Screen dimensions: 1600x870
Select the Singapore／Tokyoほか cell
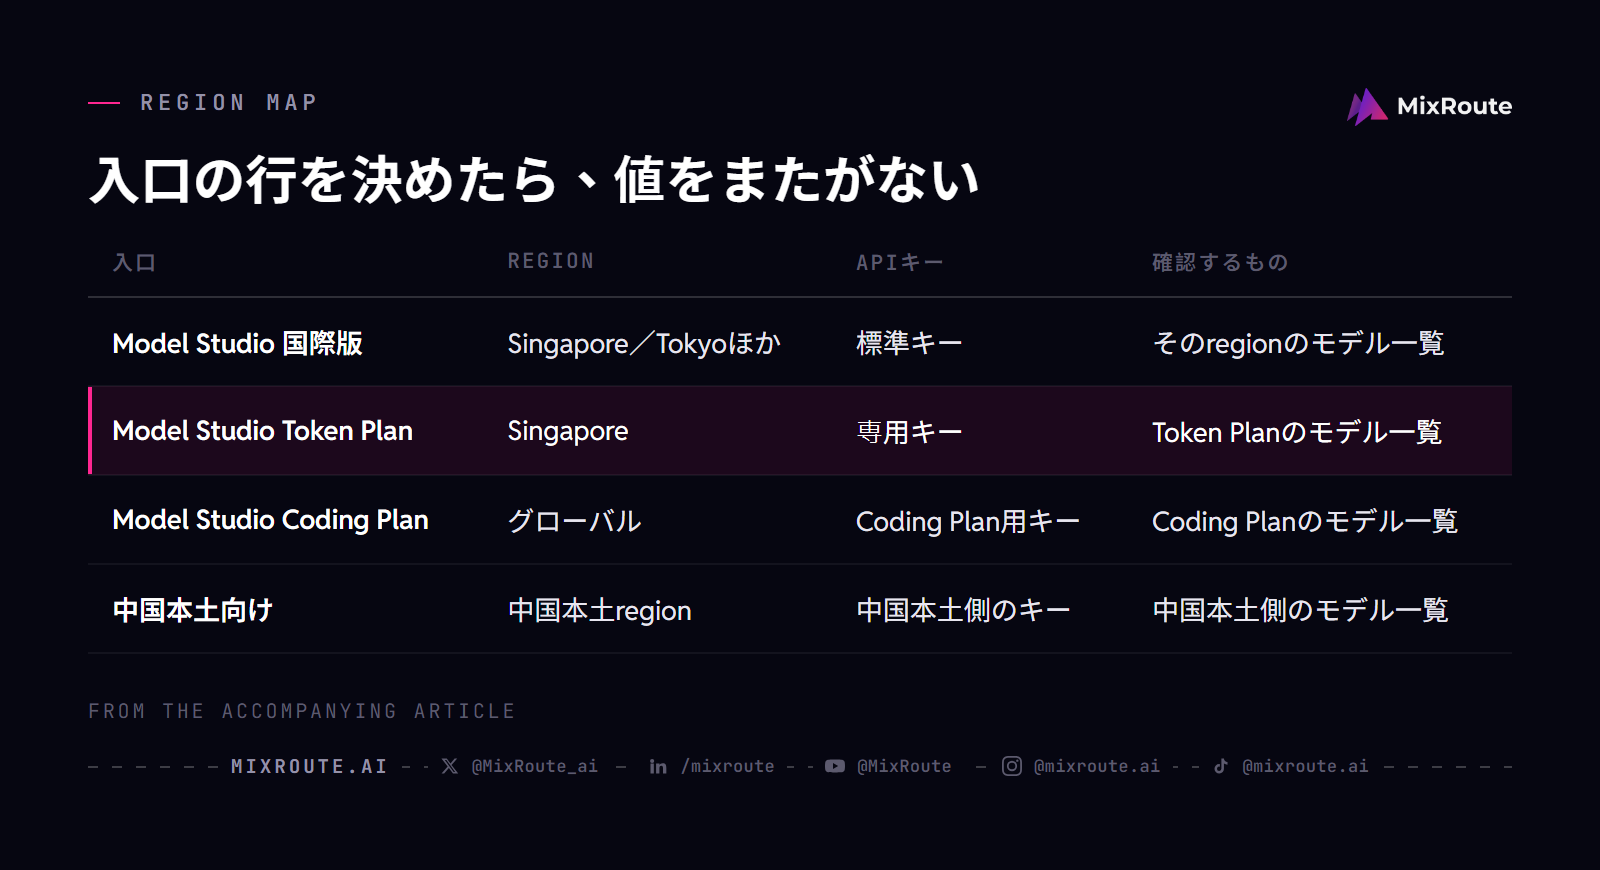tap(644, 343)
